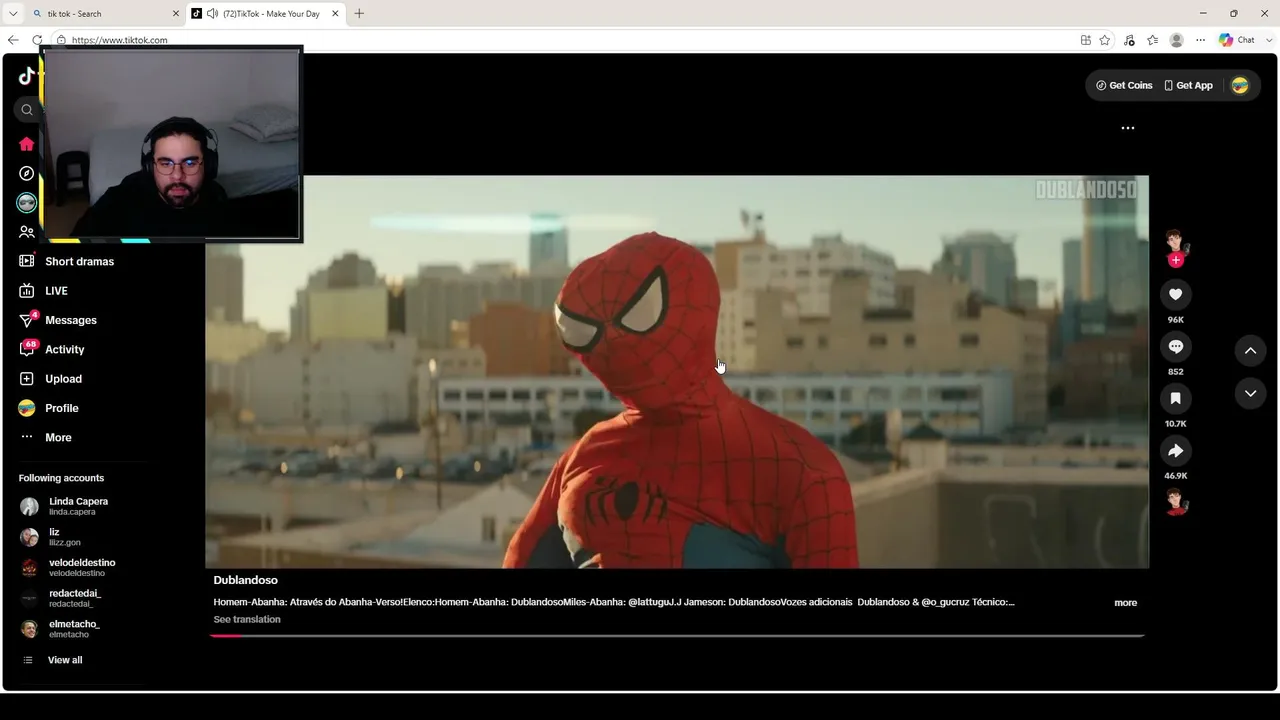Open the LIVE section

point(43,291)
